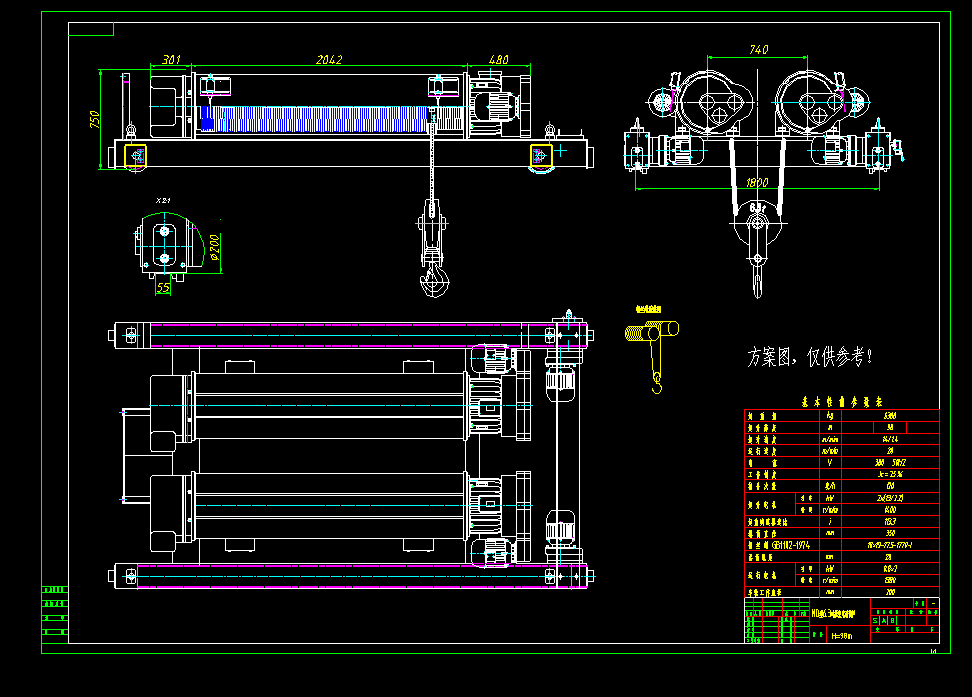Click the 301 dimension label
This screenshot has height=697, width=972.
point(171,60)
